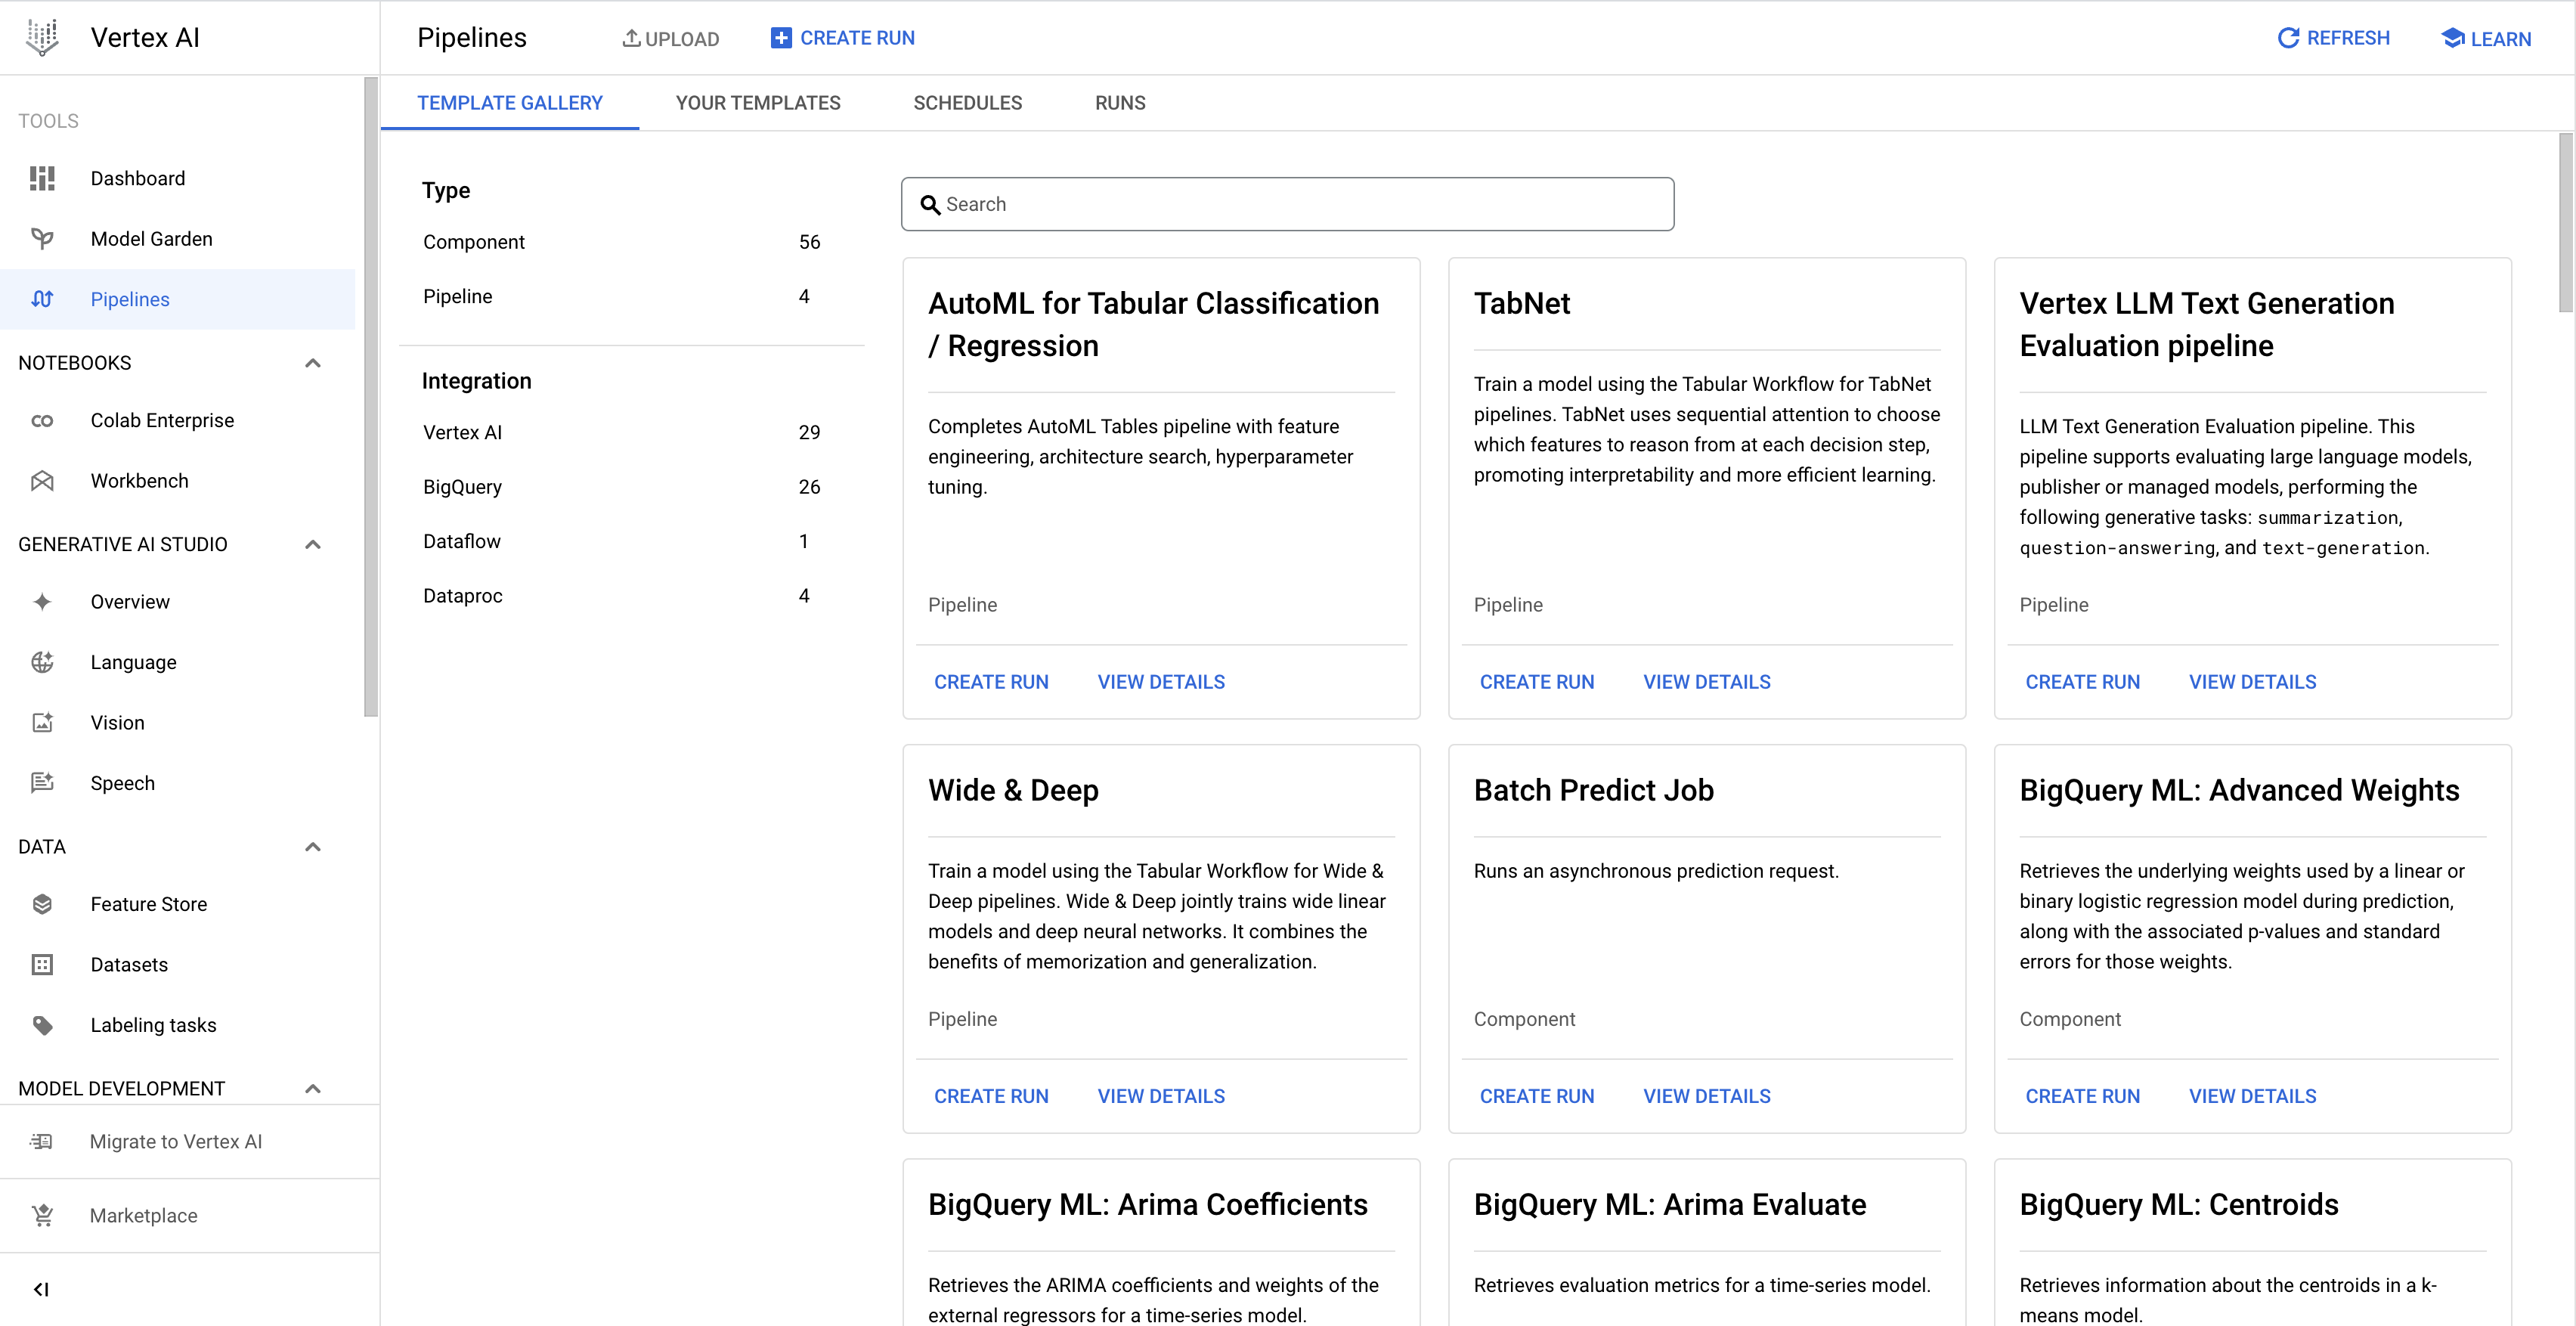Click the Pipelines icon in sidebar
The height and width of the screenshot is (1326, 2576).
45,299
